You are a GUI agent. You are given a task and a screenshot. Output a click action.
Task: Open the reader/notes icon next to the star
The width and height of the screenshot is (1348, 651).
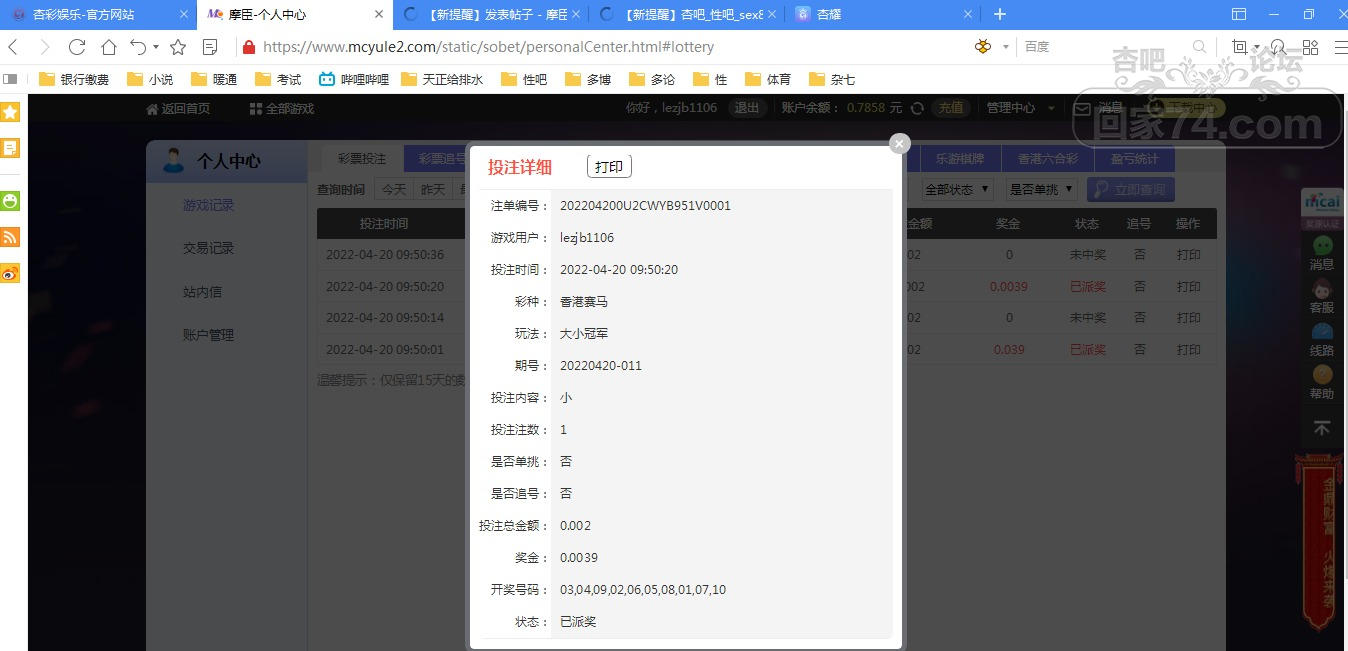pos(210,47)
